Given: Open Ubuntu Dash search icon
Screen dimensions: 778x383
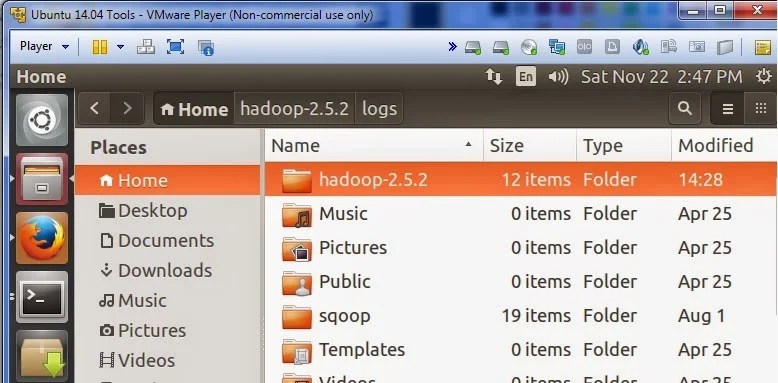Looking at the screenshot, I should tap(42, 120).
